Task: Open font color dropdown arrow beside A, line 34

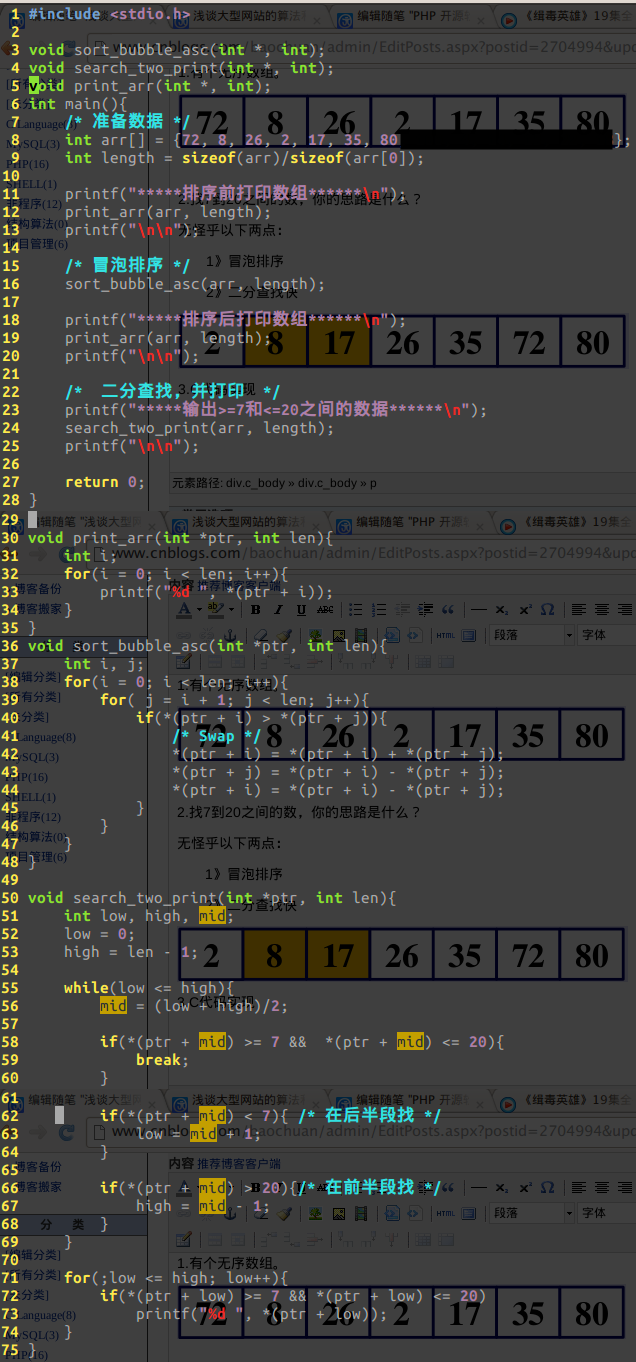Action: point(197,610)
